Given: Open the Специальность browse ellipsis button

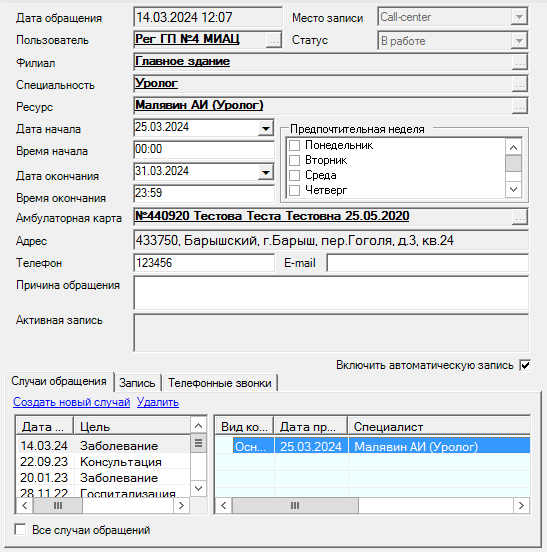Looking at the screenshot, I should point(520,84).
